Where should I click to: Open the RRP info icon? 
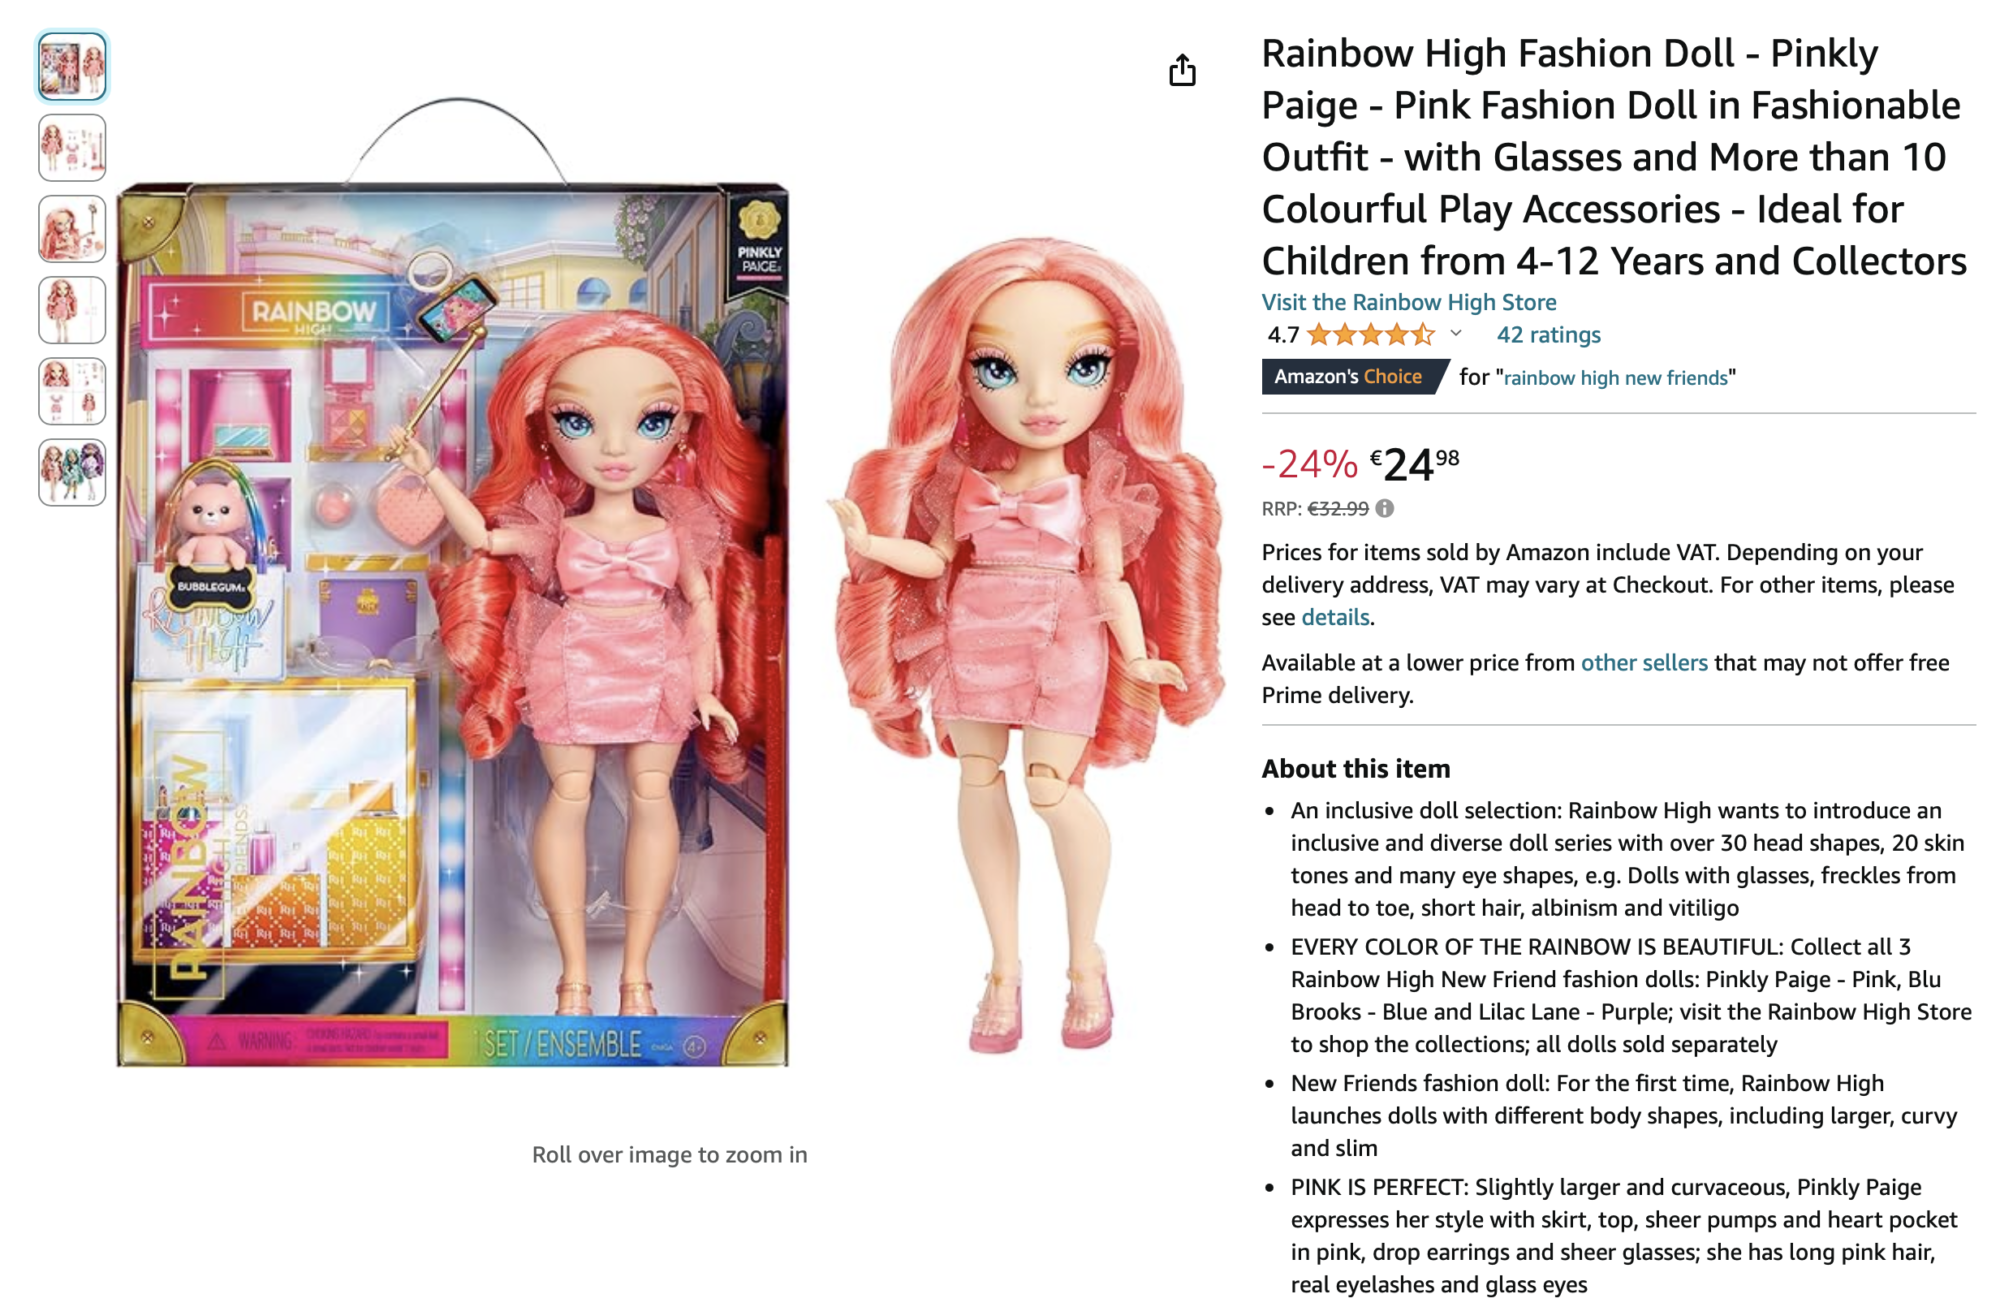coord(1384,508)
